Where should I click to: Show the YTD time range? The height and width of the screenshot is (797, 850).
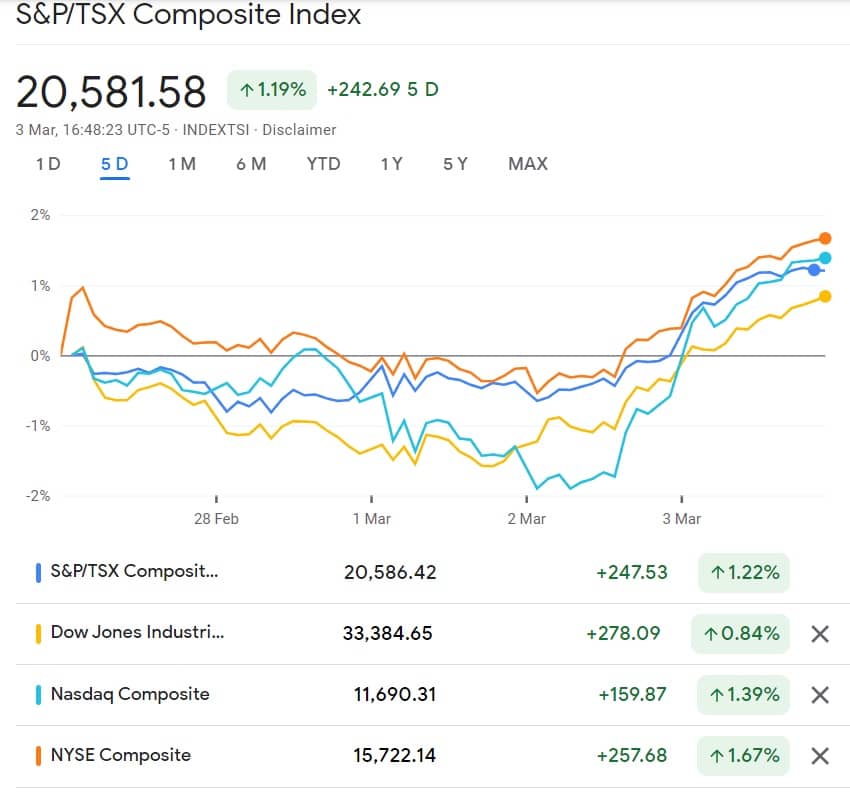click(x=324, y=164)
